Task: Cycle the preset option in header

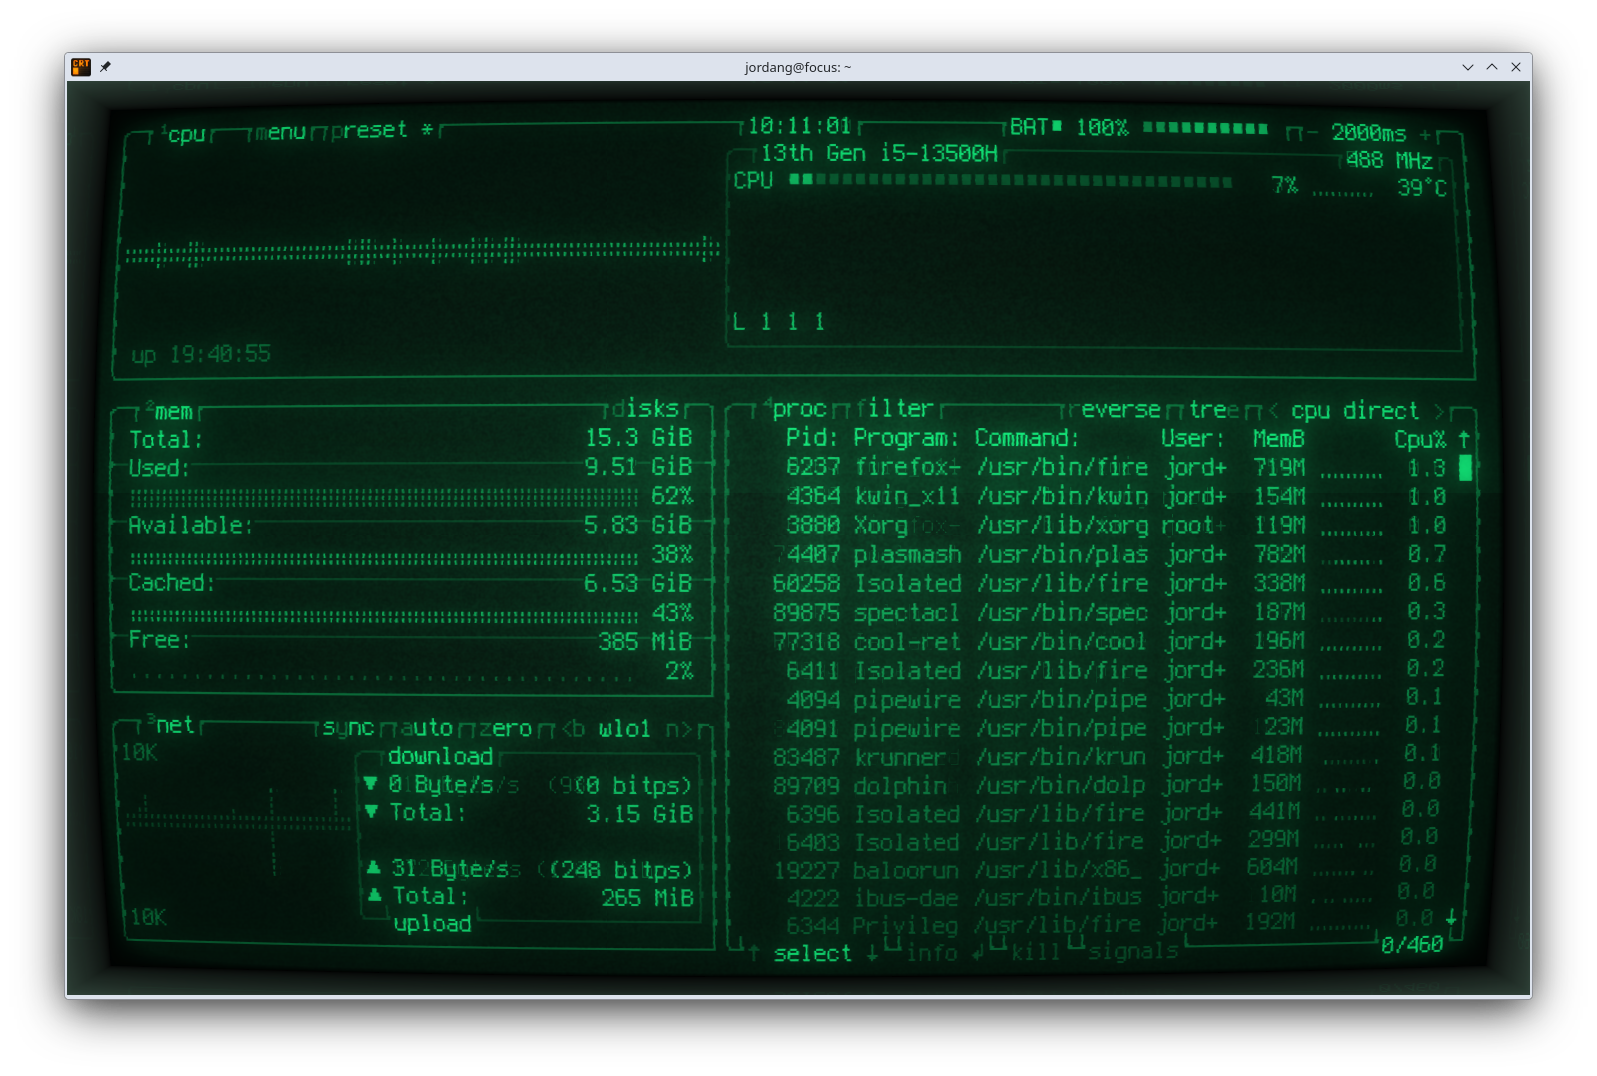Action: pos(369,130)
